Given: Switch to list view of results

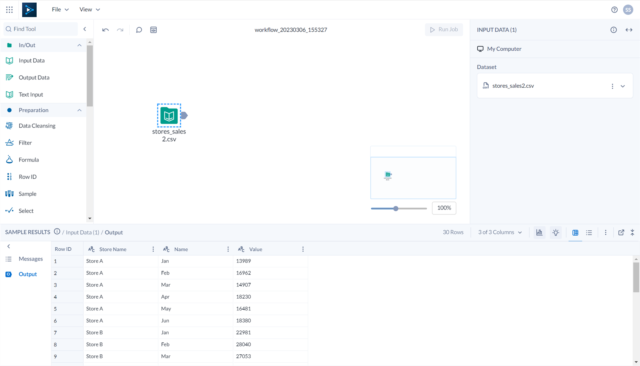Looking at the screenshot, I should click(x=589, y=233).
